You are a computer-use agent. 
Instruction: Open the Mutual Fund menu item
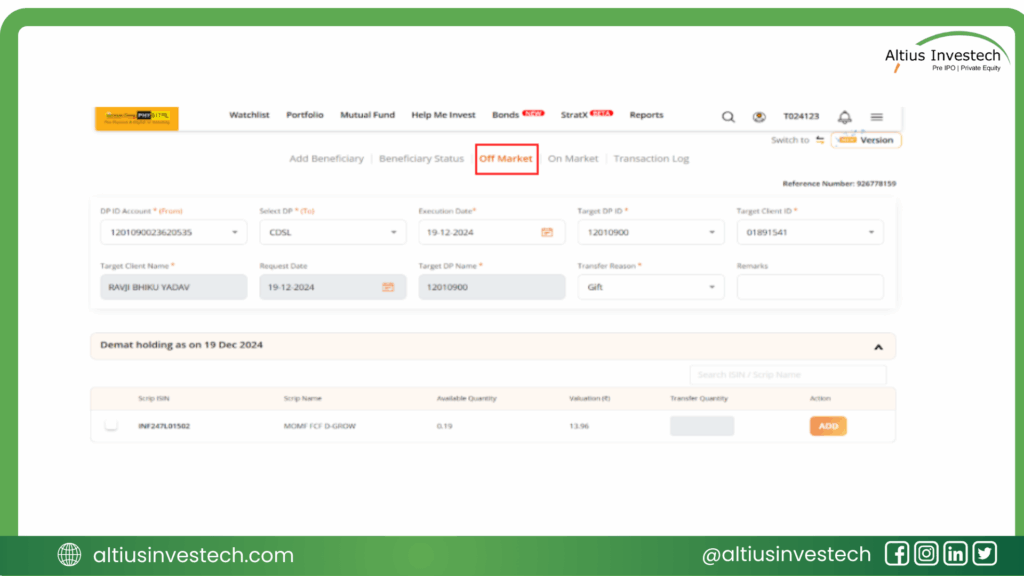(367, 115)
